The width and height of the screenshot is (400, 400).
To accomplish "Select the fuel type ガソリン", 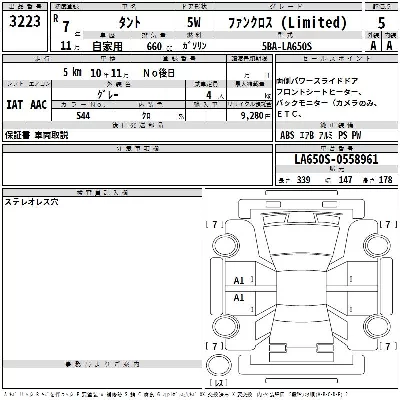I will pyautogui.click(x=194, y=46).
